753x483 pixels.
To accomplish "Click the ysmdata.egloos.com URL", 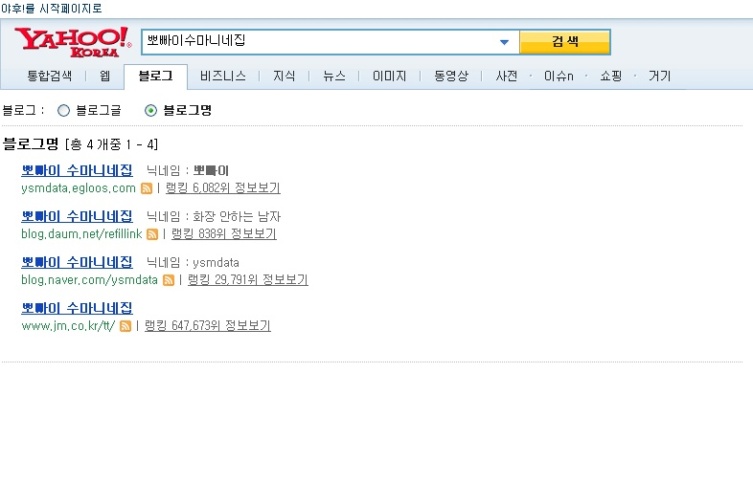I will [x=78, y=188].
